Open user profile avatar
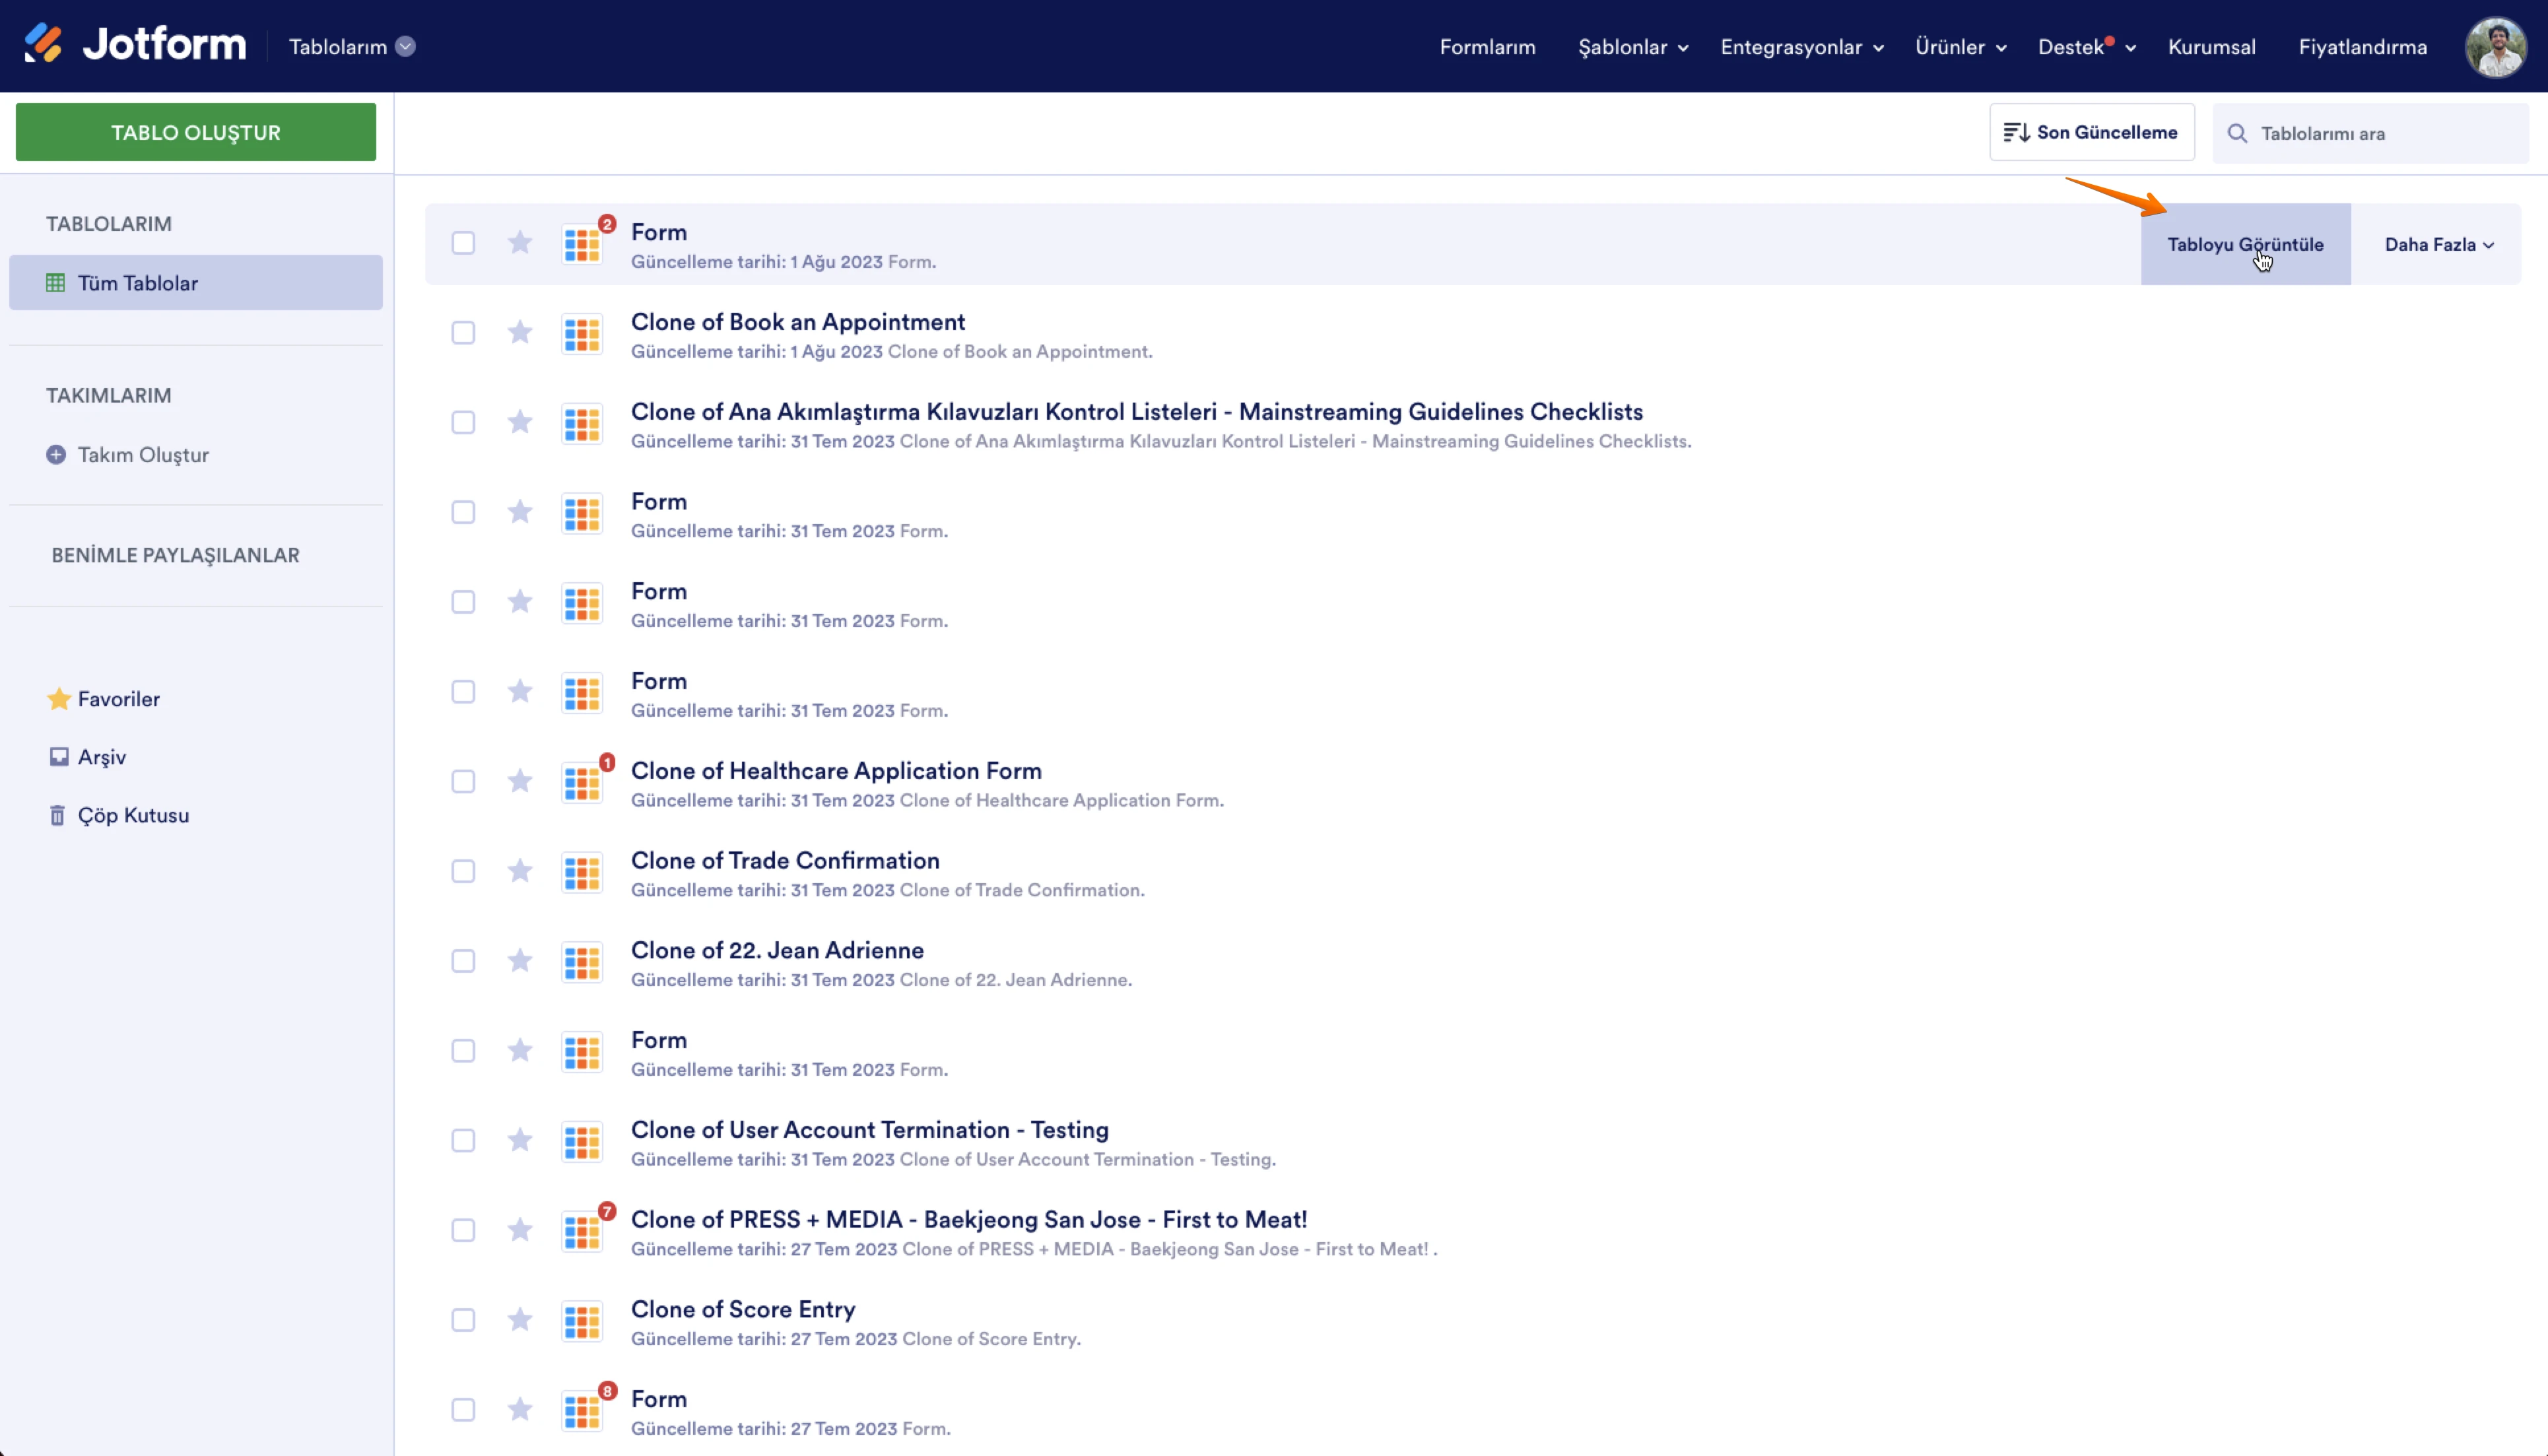Viewport: 2548px width, 1456px height. point(2496,47)
